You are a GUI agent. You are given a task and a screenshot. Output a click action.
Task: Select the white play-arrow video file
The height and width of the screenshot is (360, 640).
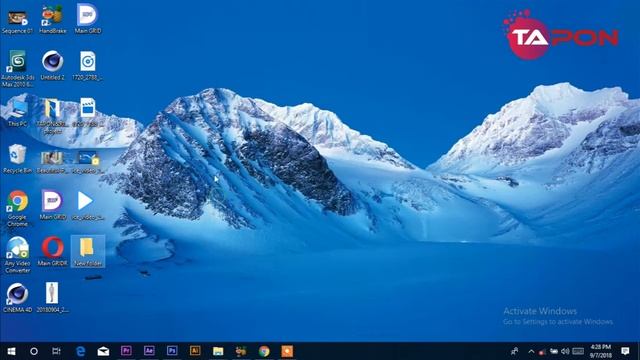coord(87,206)
